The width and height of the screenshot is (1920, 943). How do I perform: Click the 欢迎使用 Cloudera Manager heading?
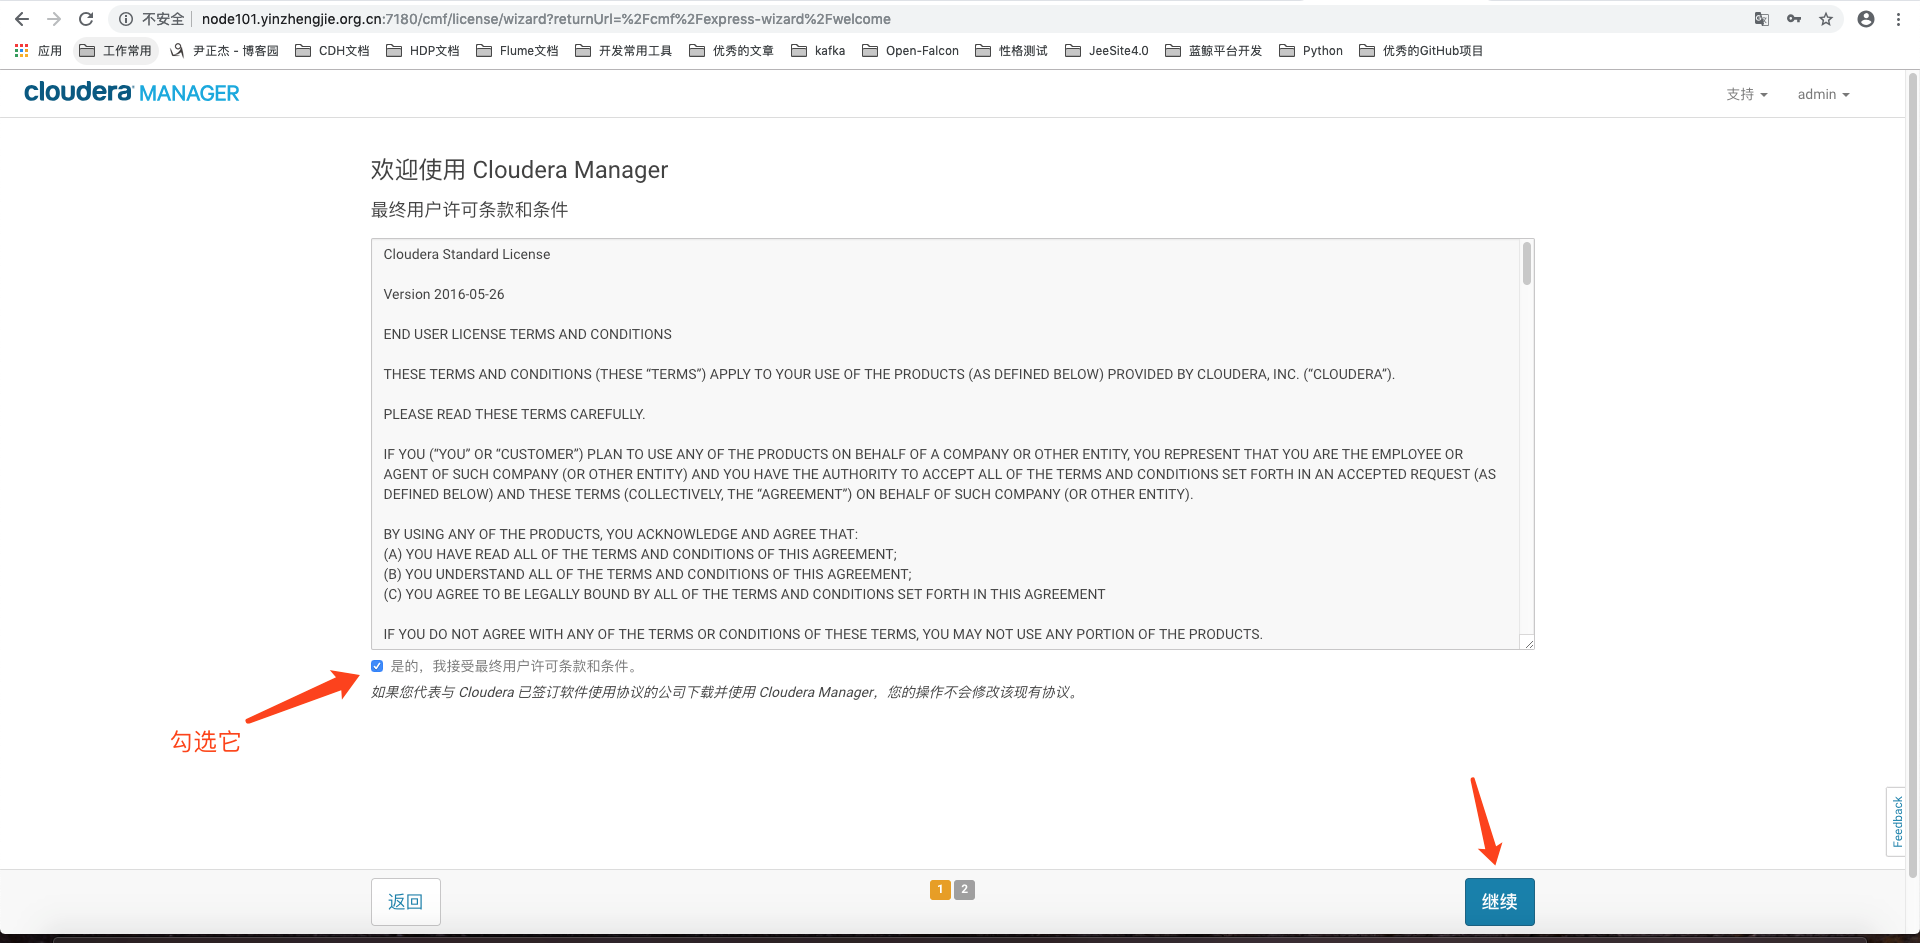(519, 170)
